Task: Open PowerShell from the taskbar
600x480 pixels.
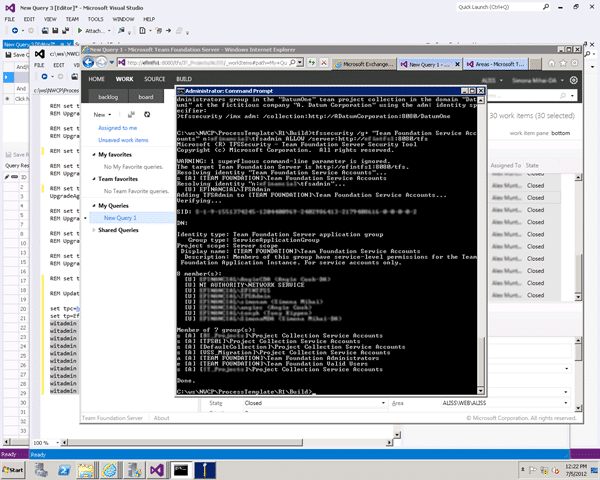Action: 64,470
